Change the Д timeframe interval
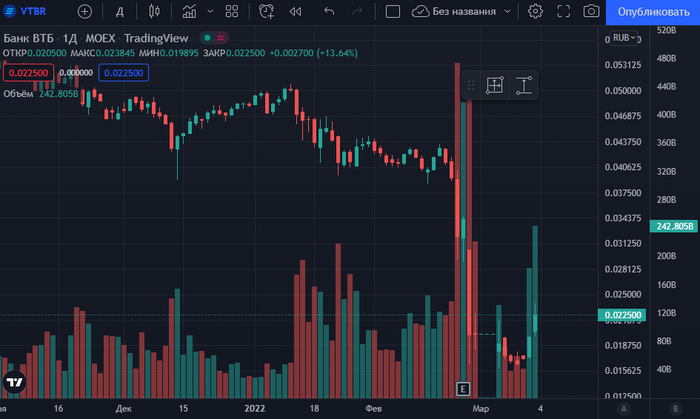This screenshot has width=700, height=419. point(119,11)
